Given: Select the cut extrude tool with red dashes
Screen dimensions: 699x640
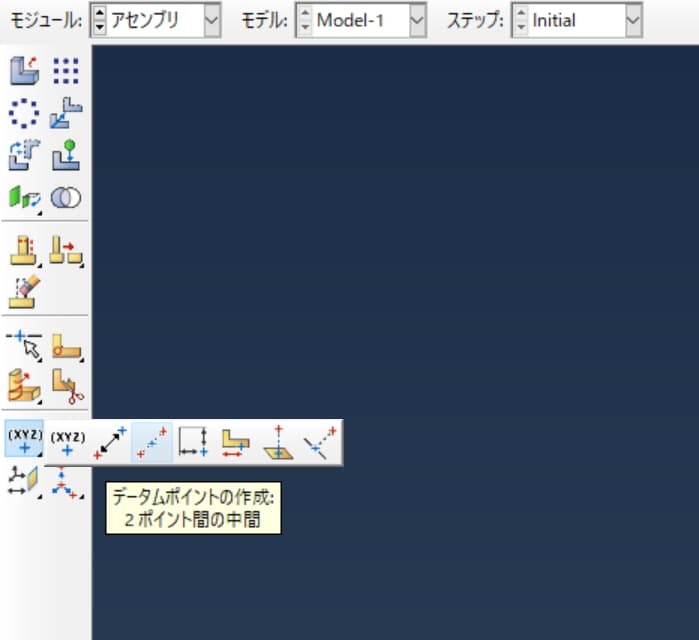Looking at the screenshot, I should [x=25, y=251].
